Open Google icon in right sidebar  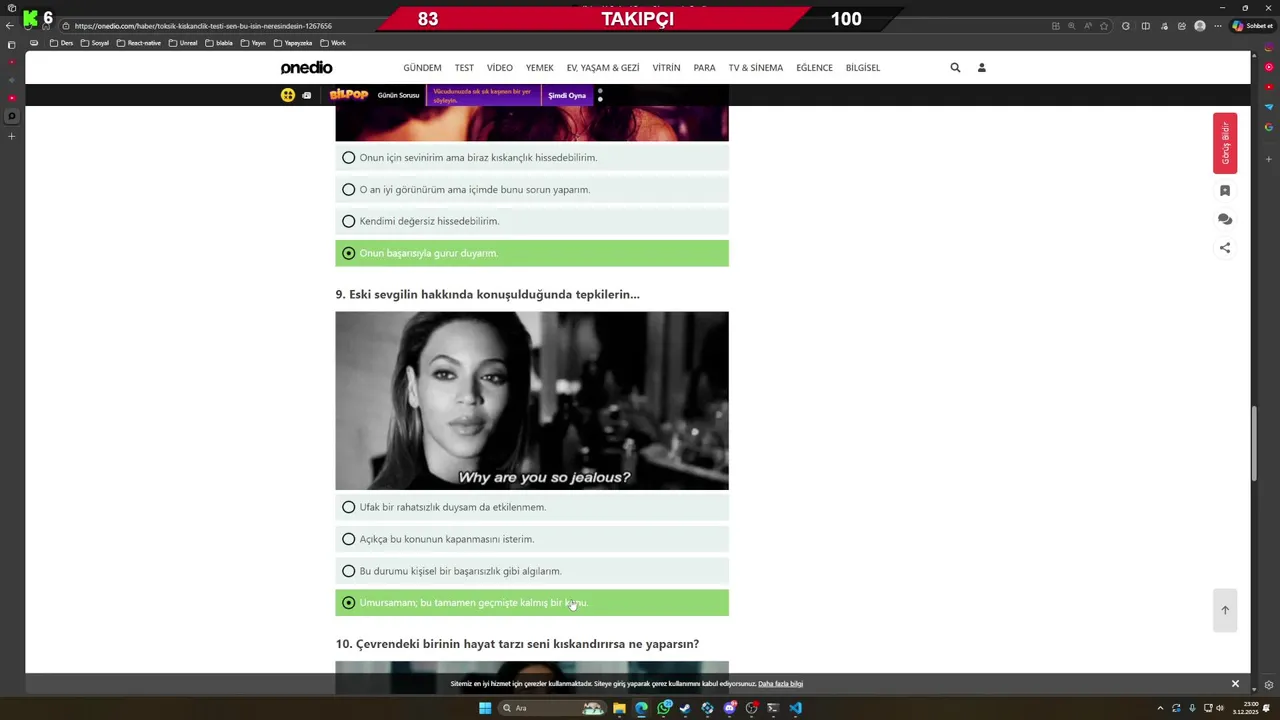click(1269, 127)
